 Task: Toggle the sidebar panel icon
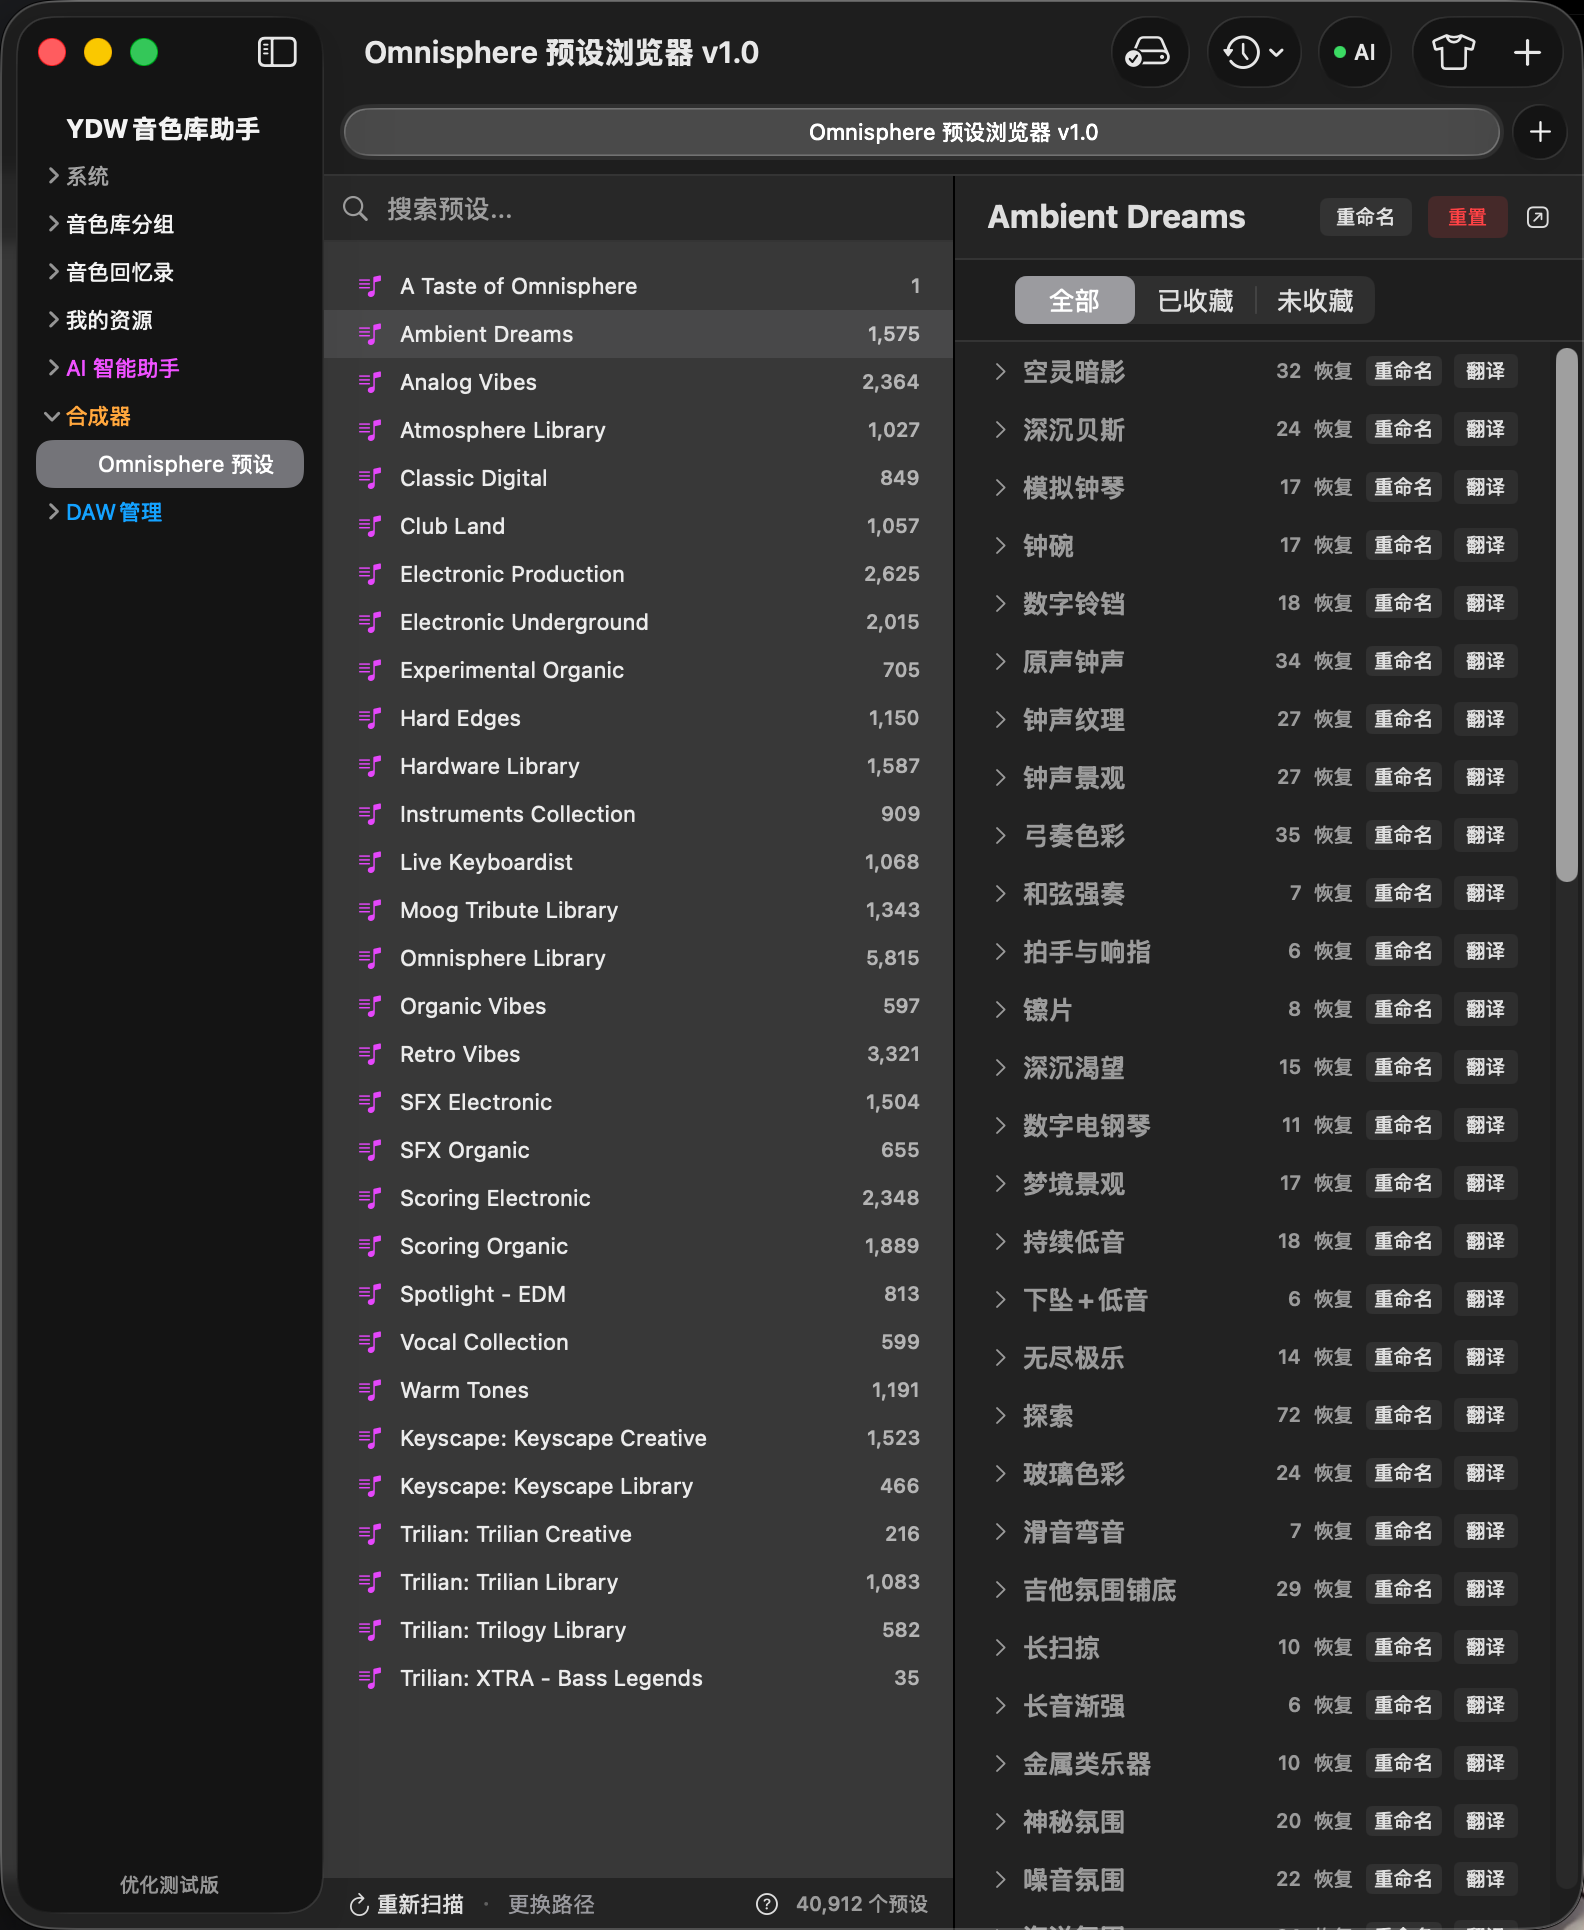[277, 52]
